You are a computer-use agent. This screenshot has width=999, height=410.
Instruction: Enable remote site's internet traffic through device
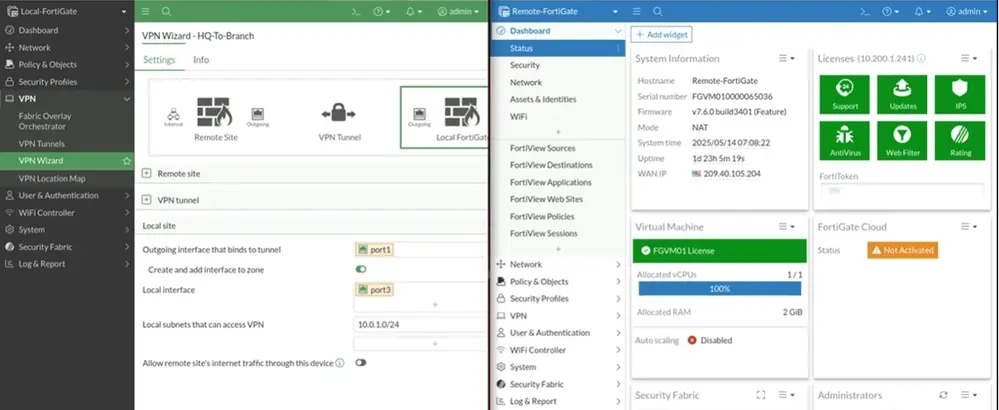point(361,363)
